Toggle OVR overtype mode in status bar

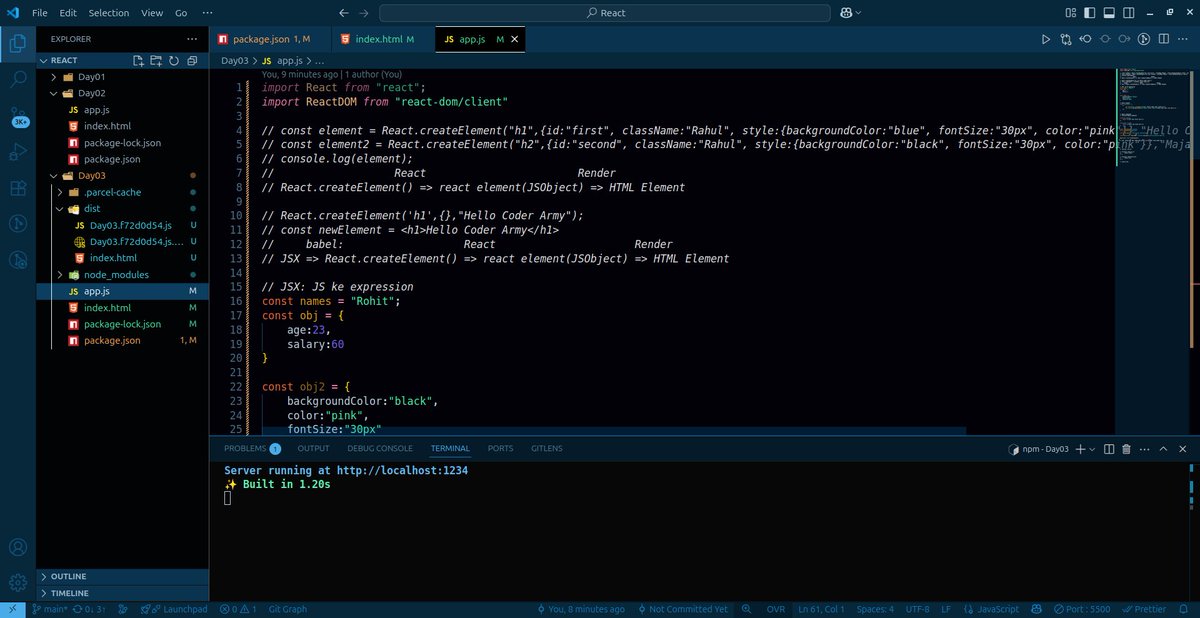(x=776, y=609)
